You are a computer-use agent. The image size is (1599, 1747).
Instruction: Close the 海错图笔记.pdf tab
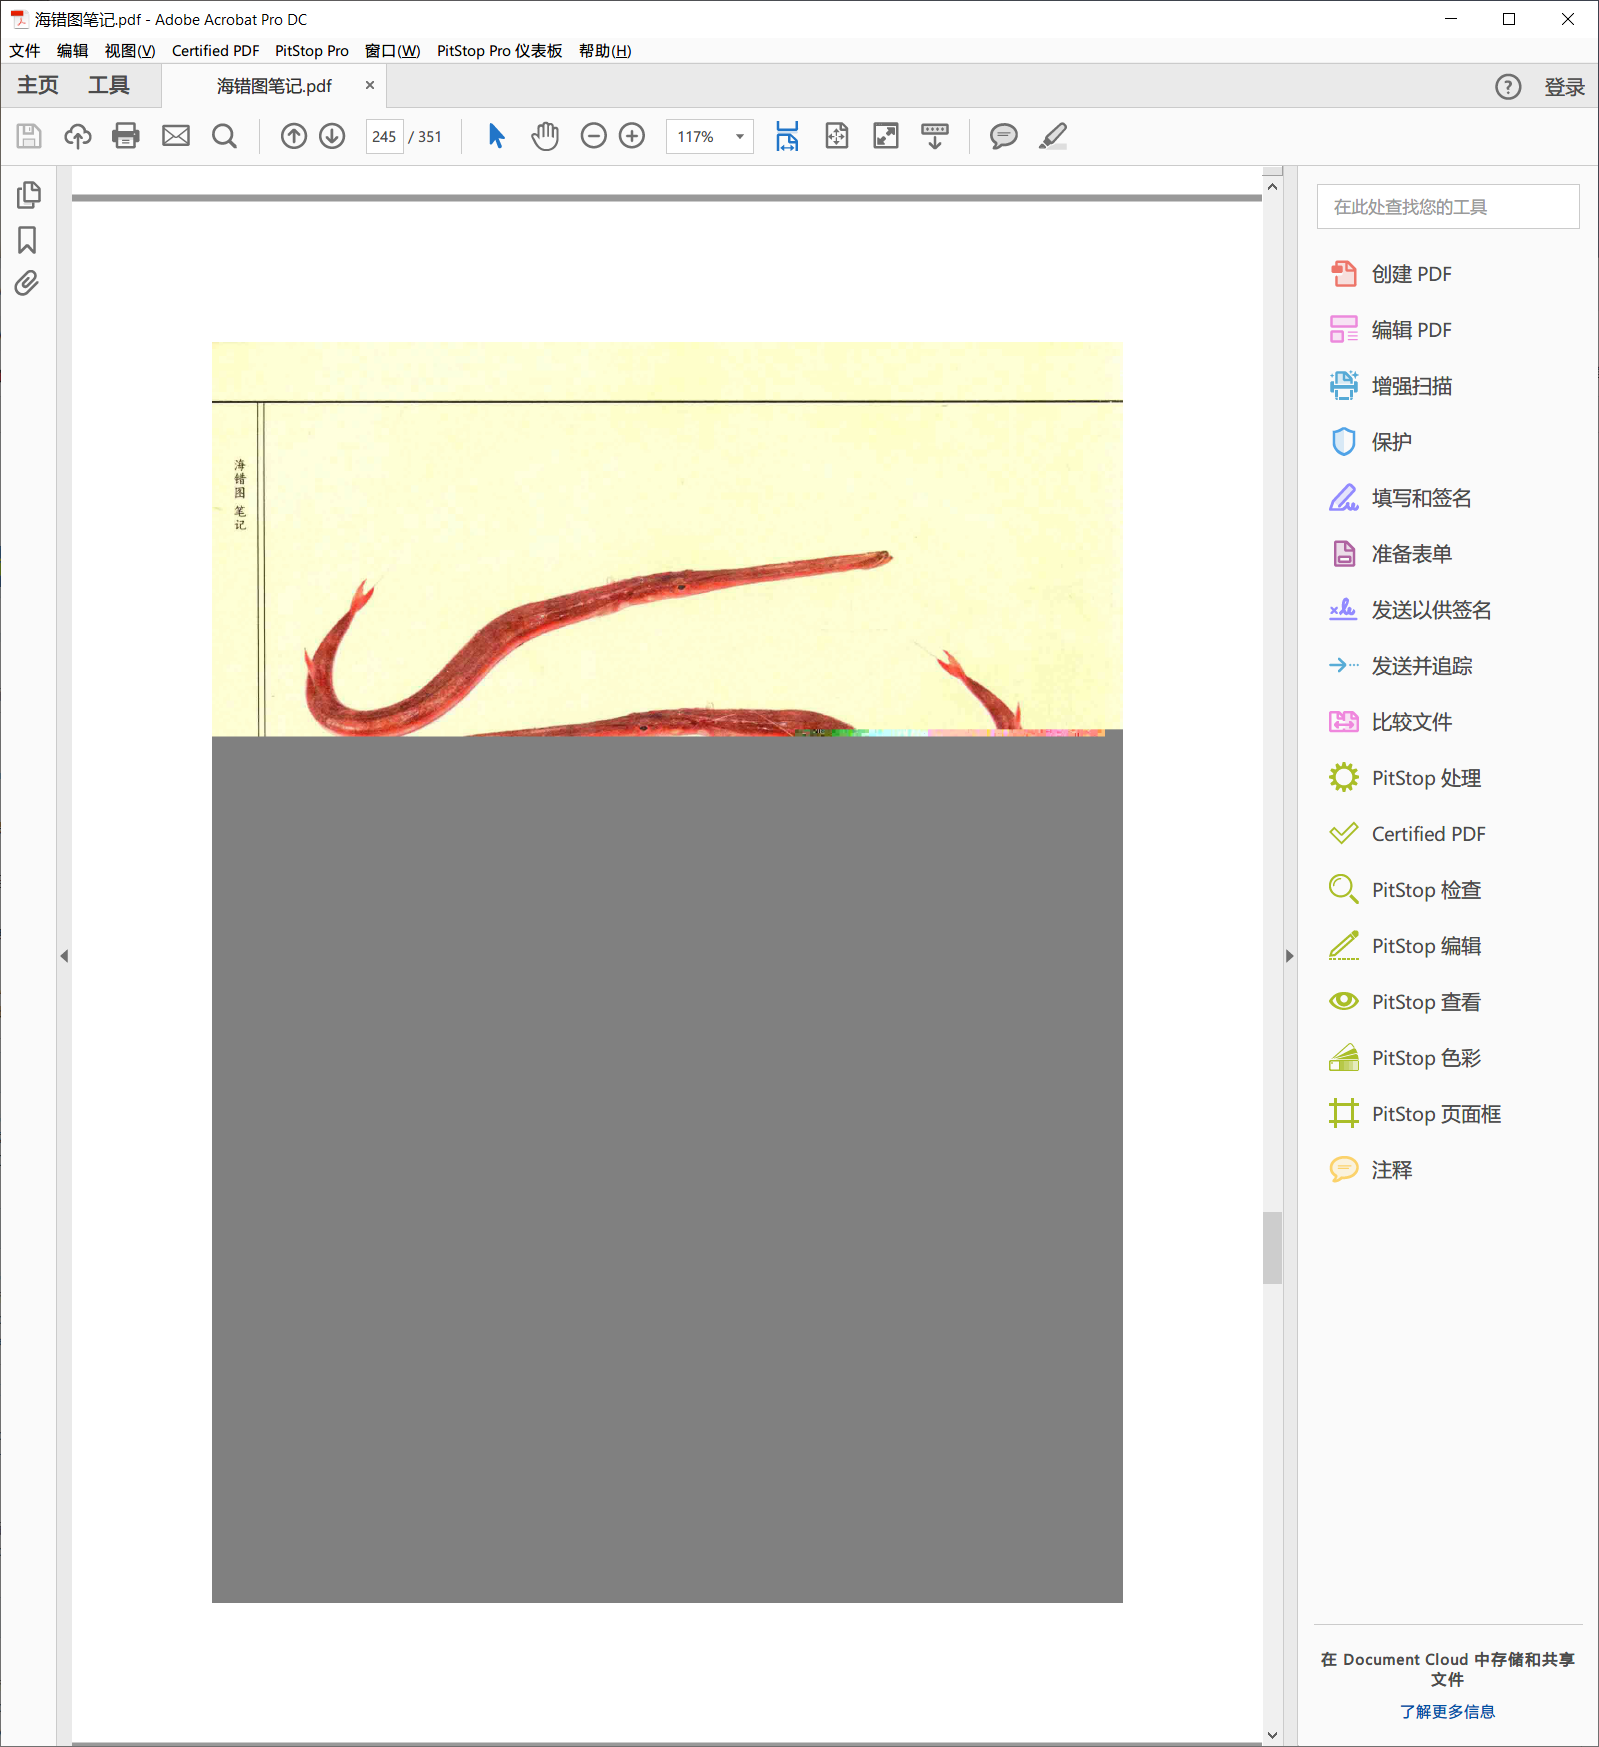[x=370, y=86]
